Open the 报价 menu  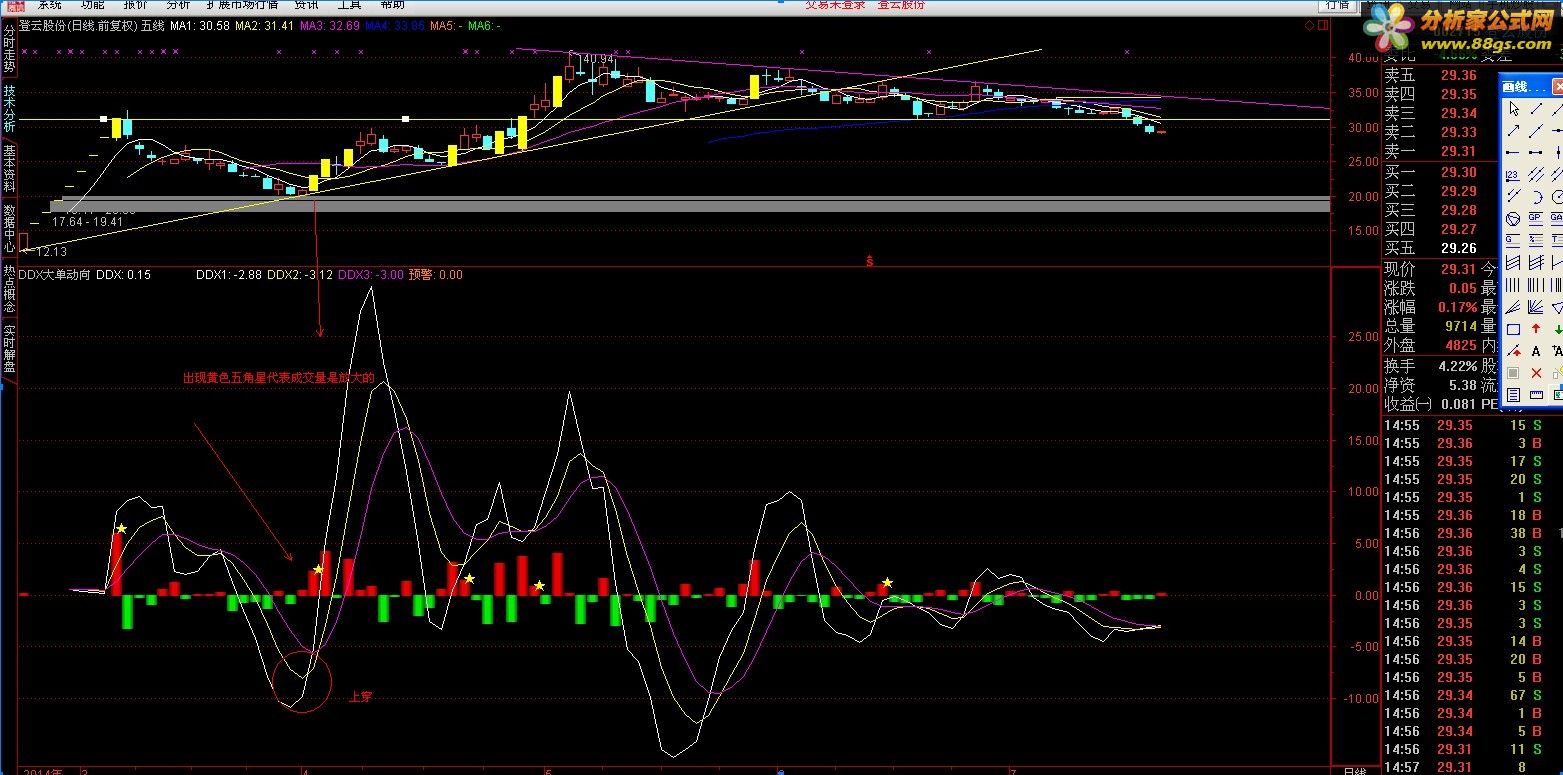(135, 5)
